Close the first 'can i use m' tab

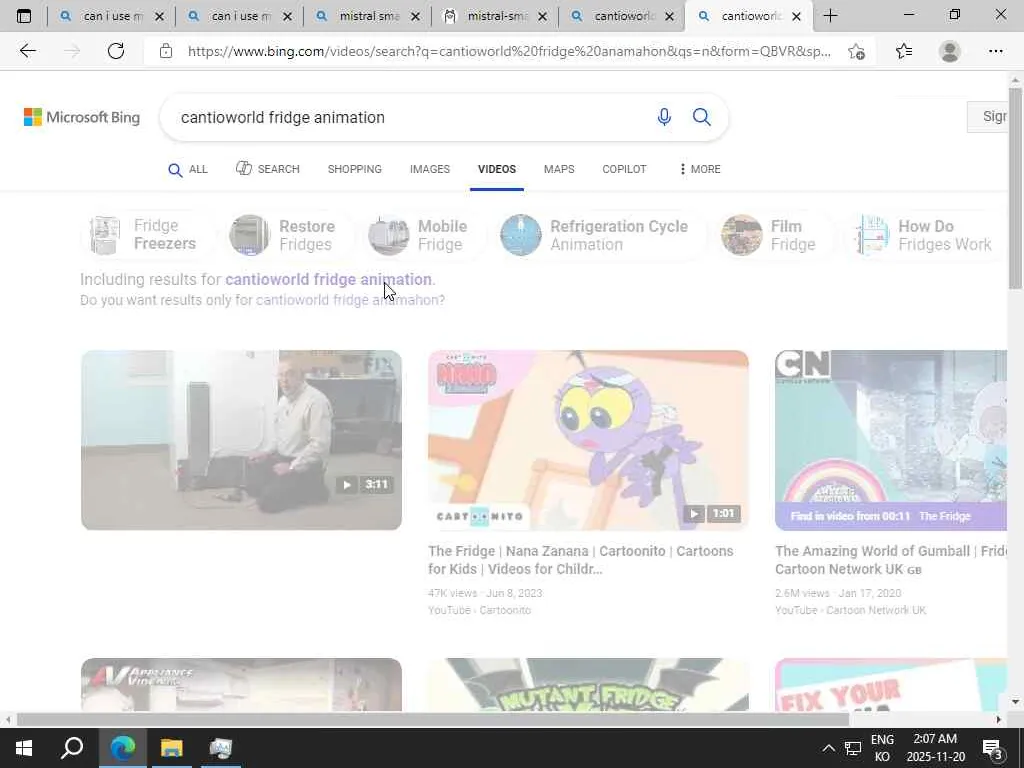(159, 16)
